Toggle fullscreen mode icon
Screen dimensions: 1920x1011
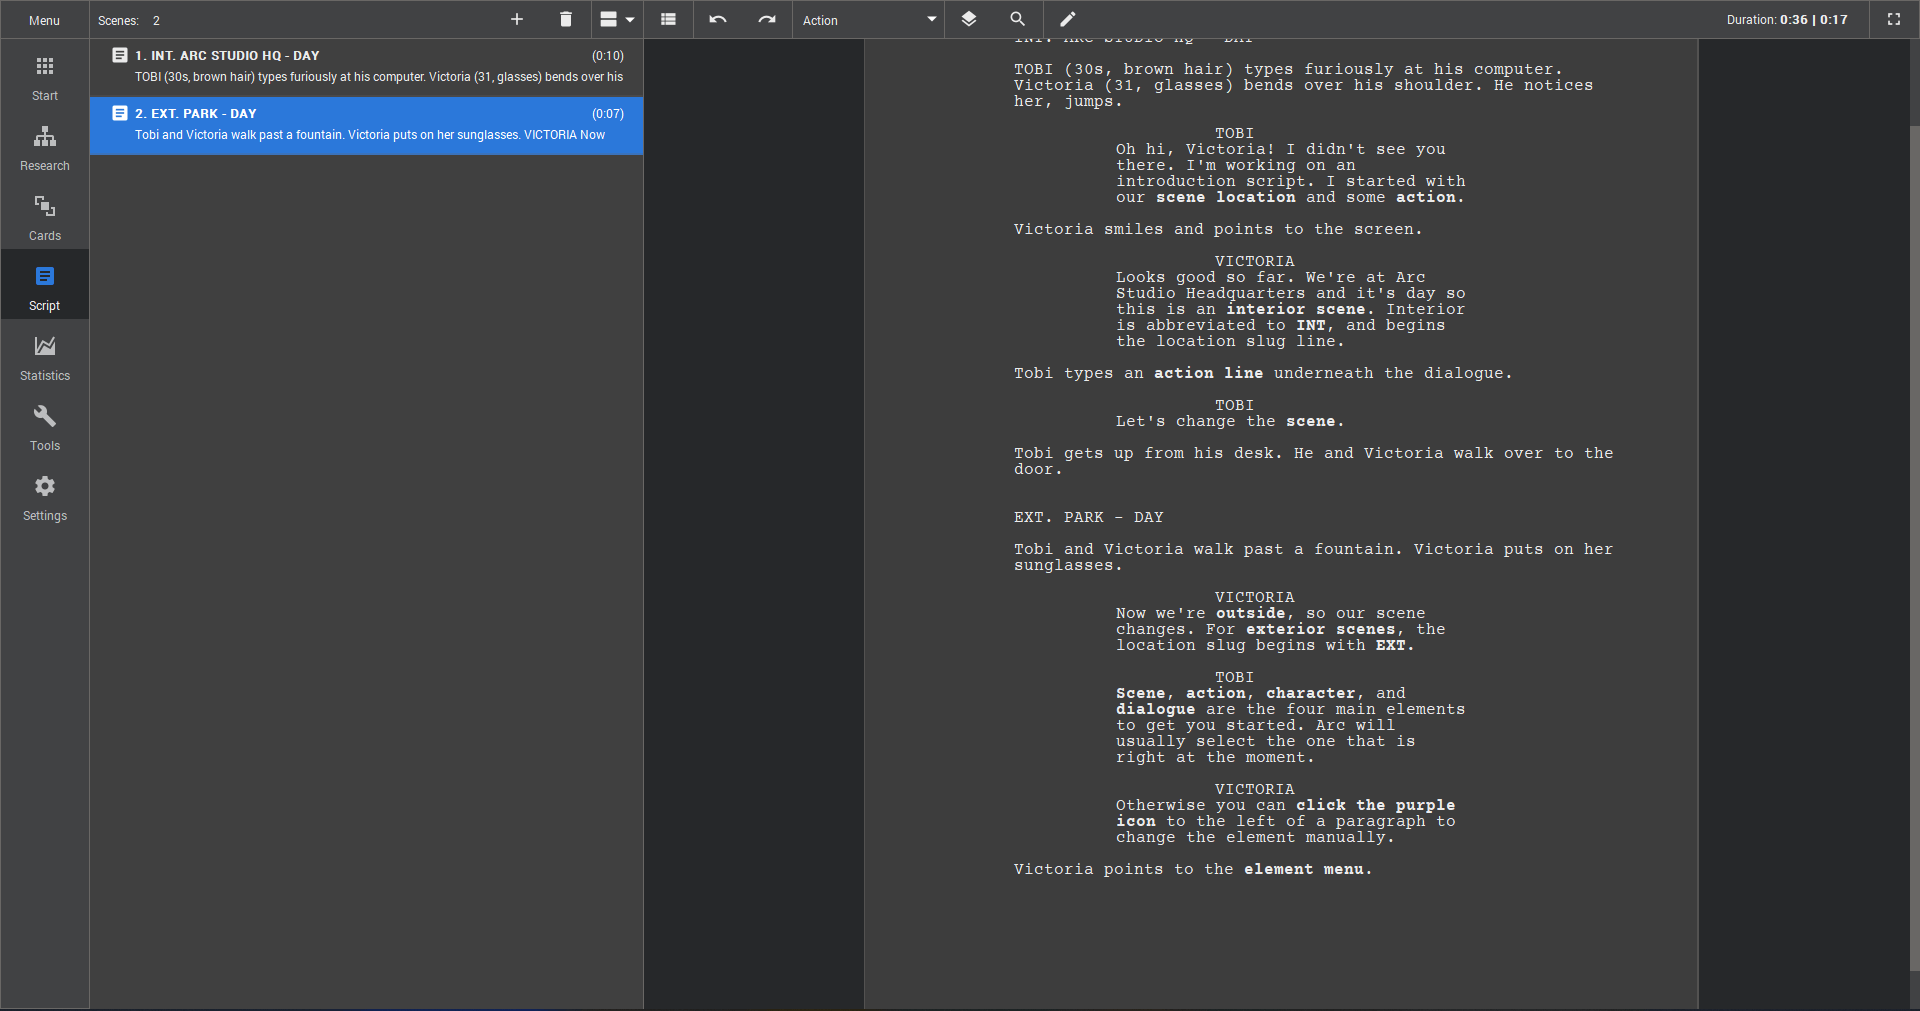click(x=1894, y=20)
